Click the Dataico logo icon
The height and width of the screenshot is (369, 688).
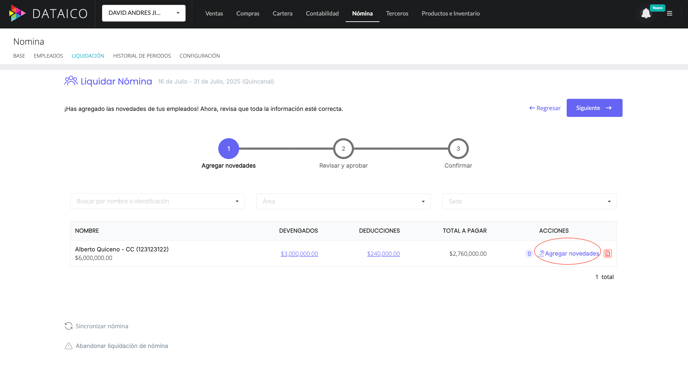pyautogui.click(x=17, y=13)
